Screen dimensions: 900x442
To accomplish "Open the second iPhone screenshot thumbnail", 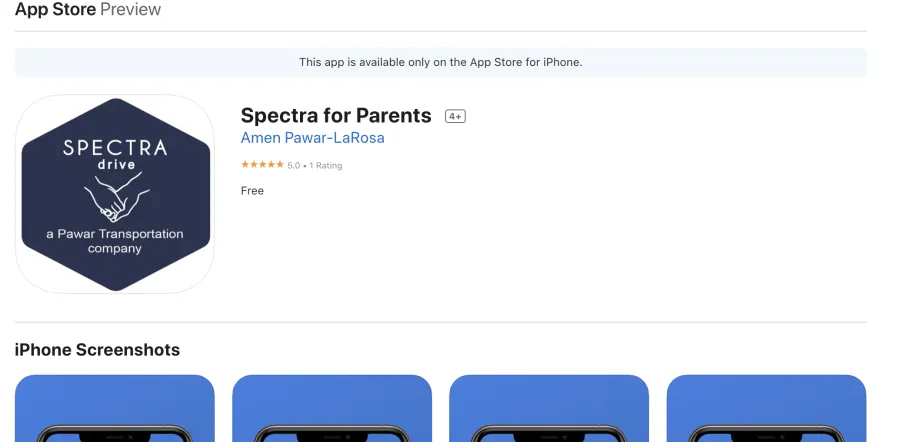I will click(332, 408).
